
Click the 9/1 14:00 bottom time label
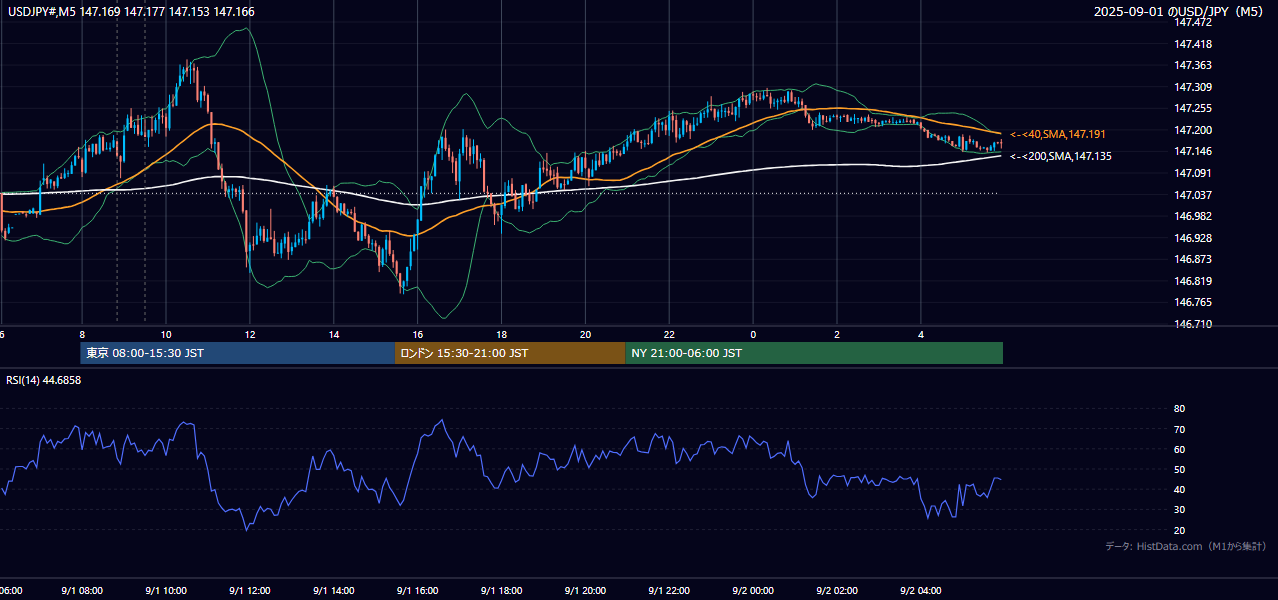click(334, 591)
